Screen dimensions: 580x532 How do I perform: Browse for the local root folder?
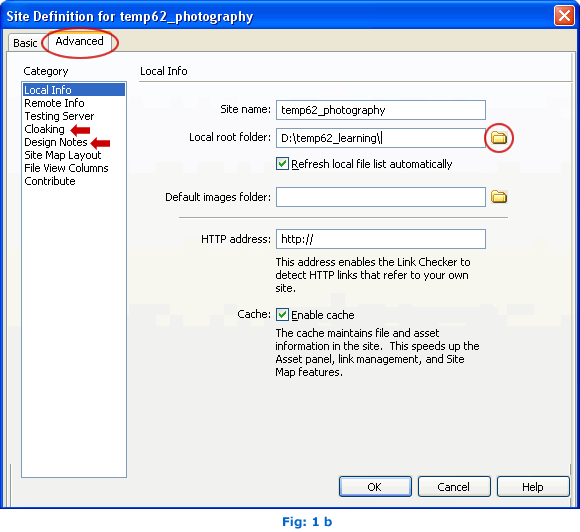pyautogui.click(x=499, y=138)
